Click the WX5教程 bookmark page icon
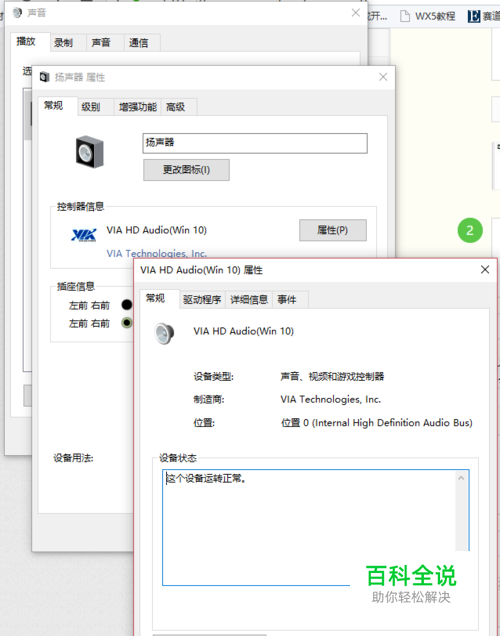The width and height of the screenshot is (500, 636). [405, 16]
